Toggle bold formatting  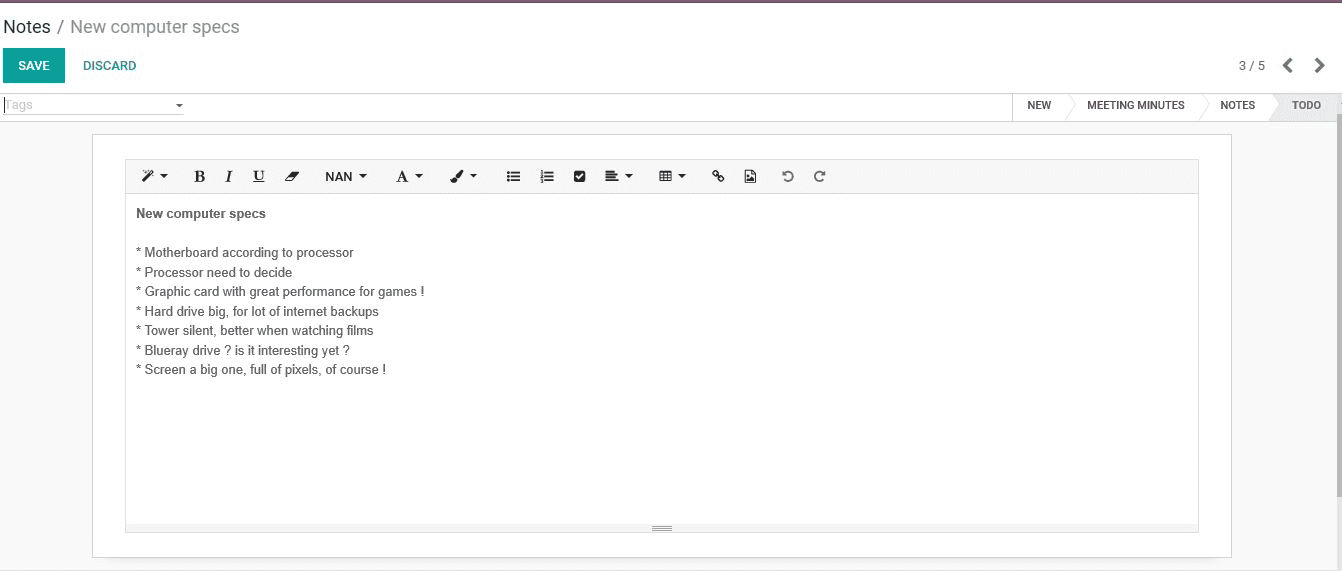199,177
